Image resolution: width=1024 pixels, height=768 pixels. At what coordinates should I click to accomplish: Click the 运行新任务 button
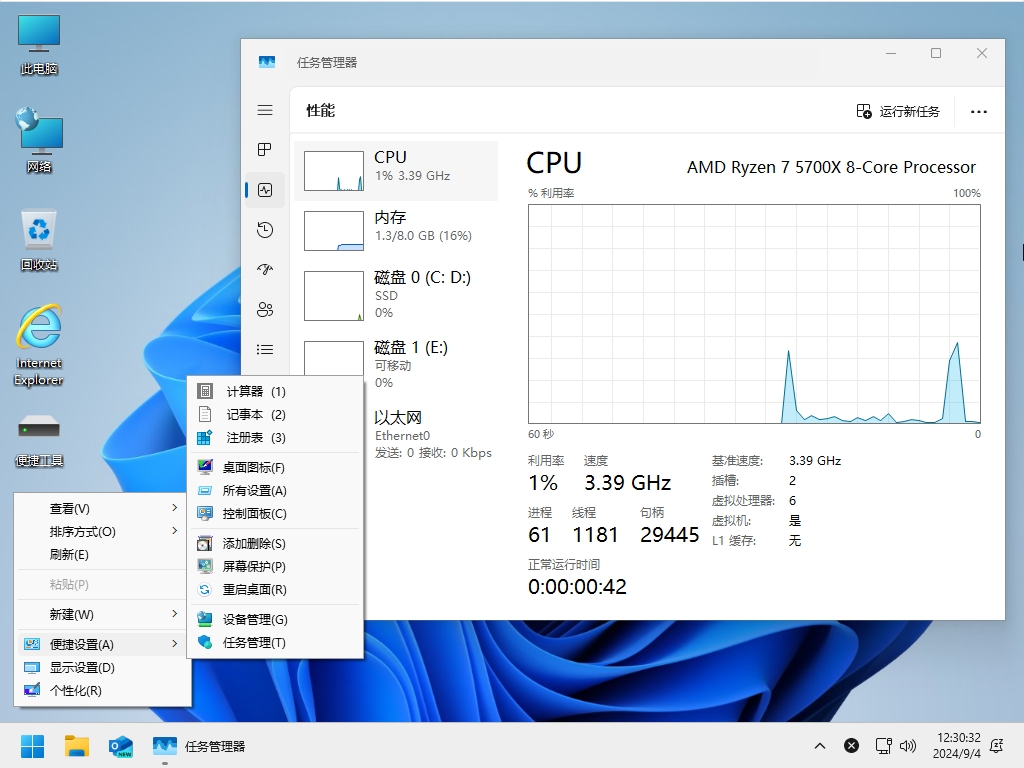899,111
